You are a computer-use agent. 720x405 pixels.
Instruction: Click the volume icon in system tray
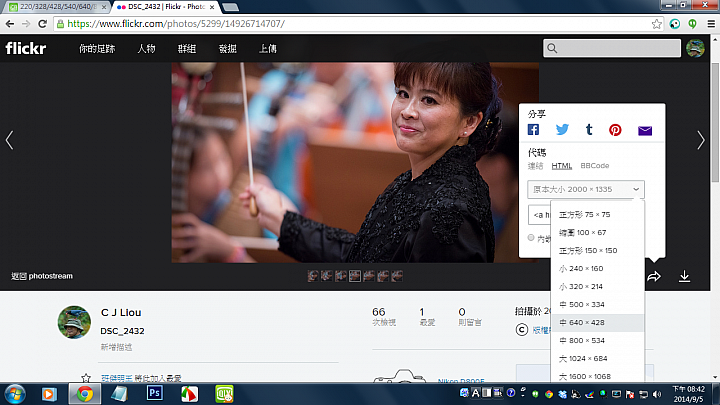point(657,394)
